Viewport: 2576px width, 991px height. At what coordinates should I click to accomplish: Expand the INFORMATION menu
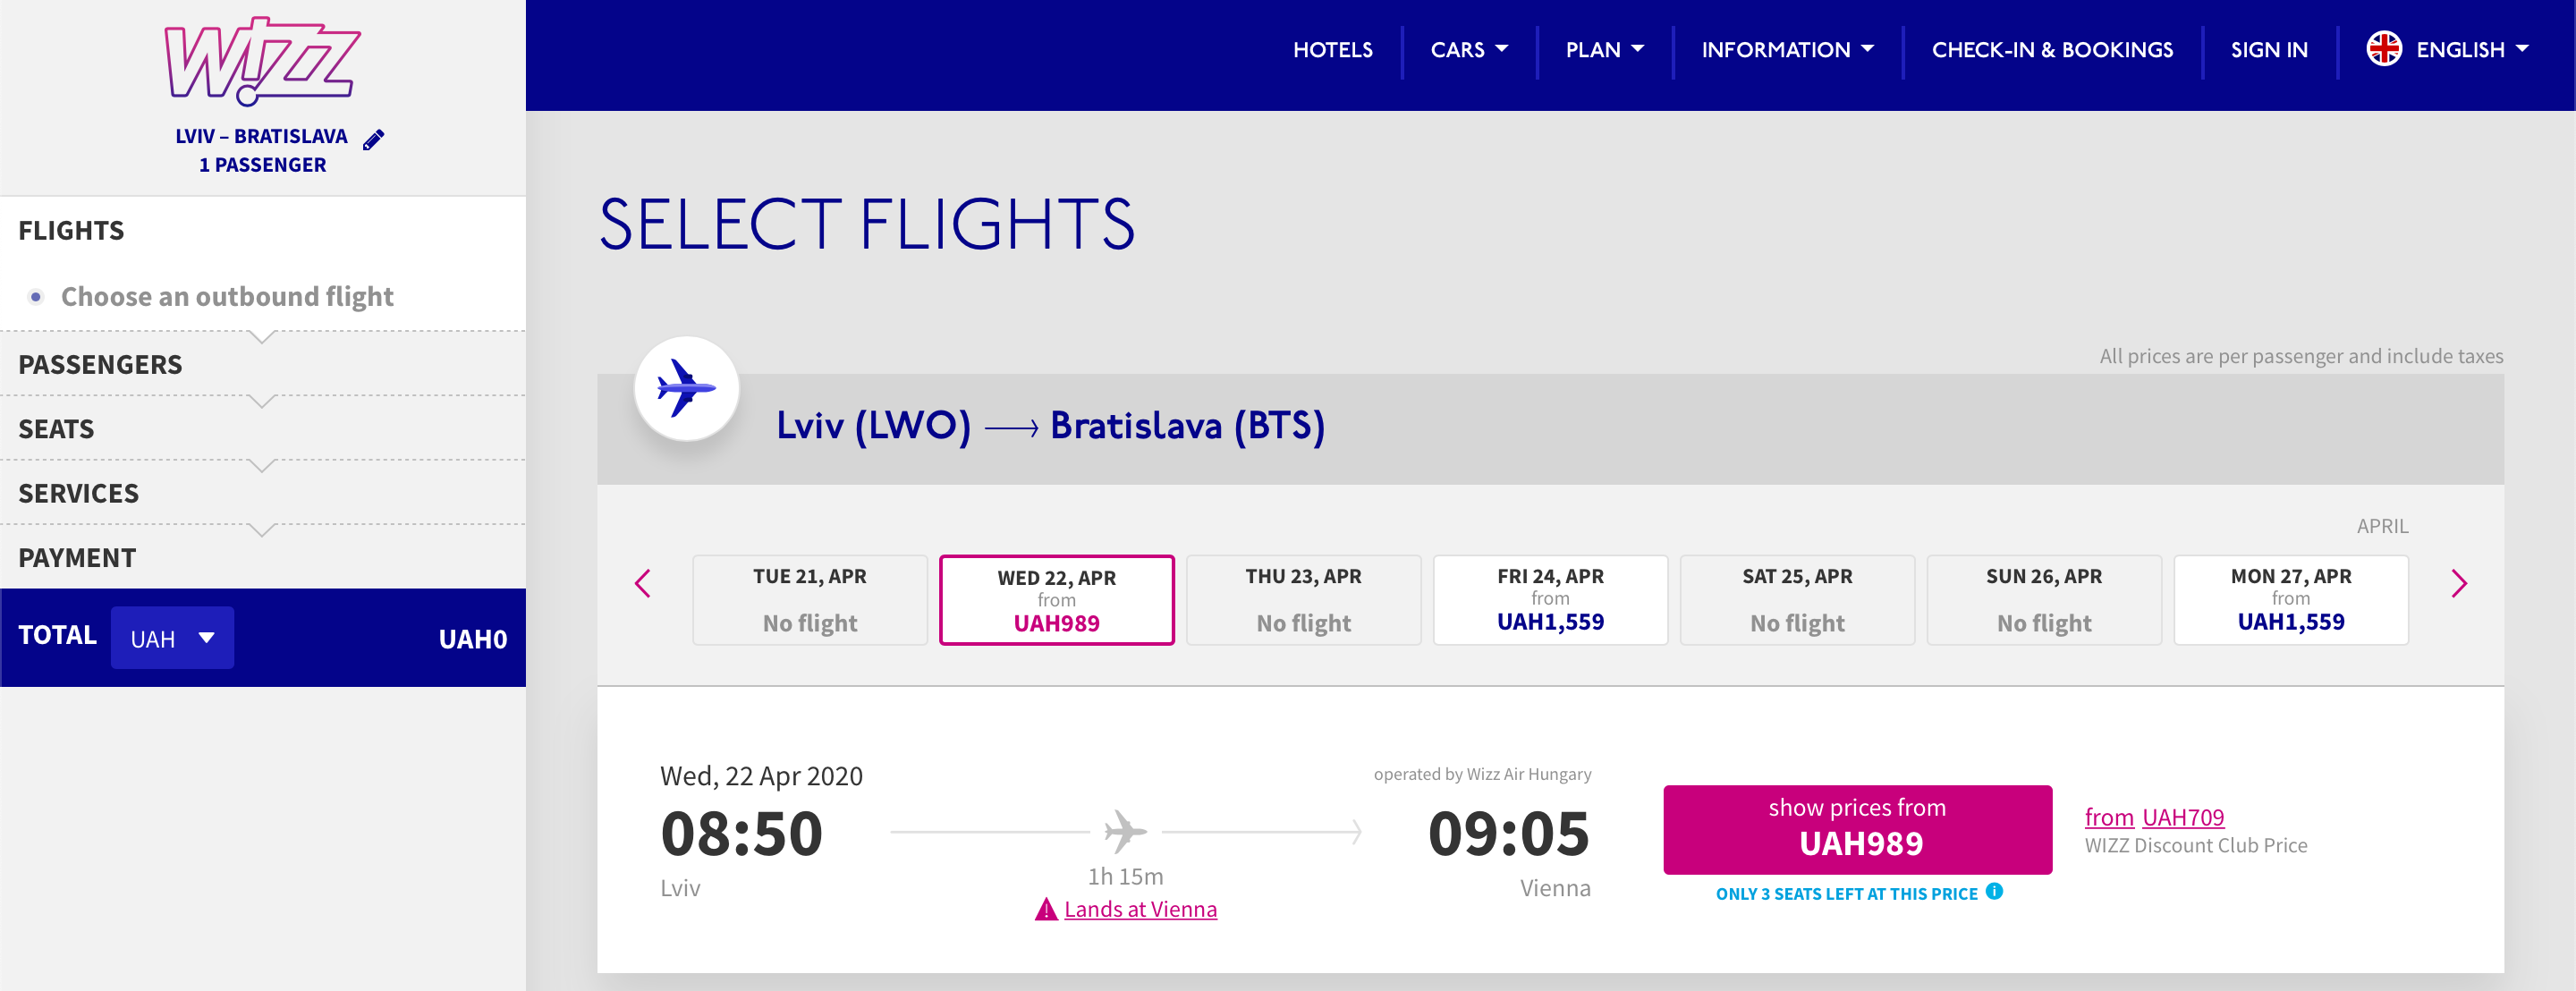point(1787,50)
